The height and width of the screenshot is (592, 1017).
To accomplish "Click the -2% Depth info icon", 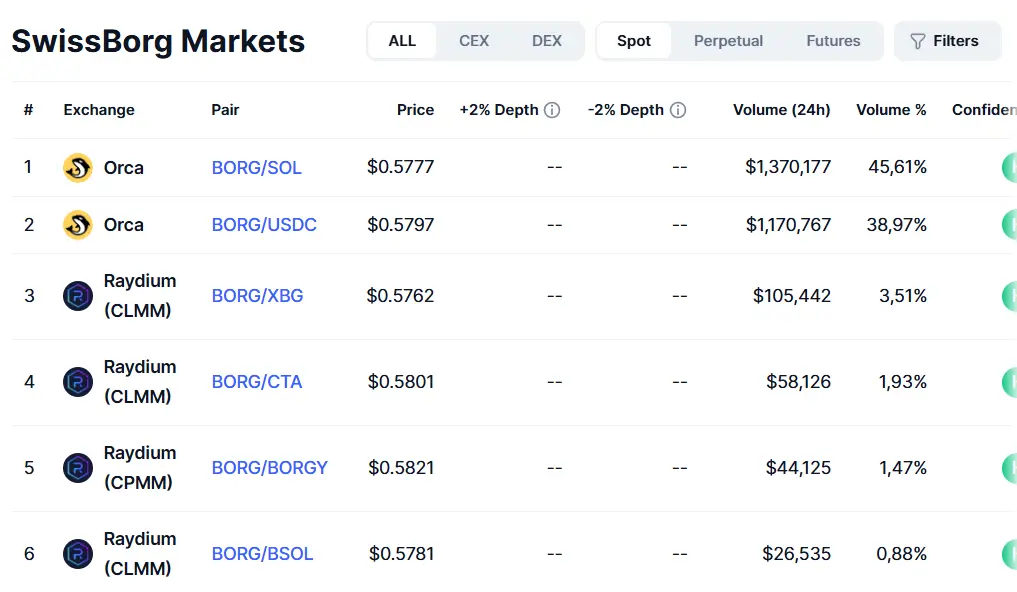I will point(678,110).
